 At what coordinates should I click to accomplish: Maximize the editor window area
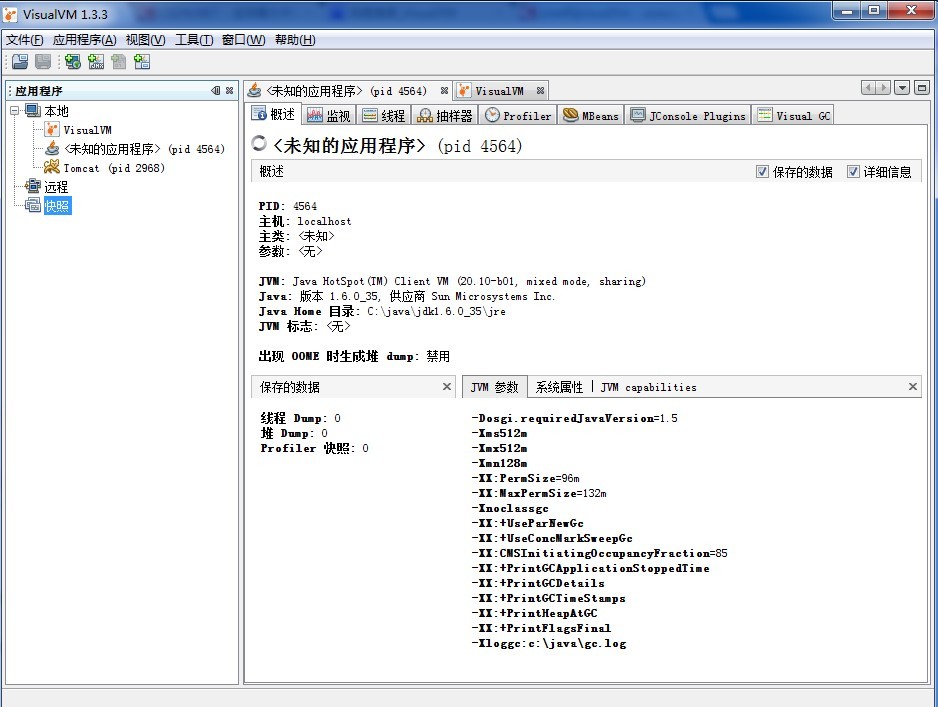922,88
